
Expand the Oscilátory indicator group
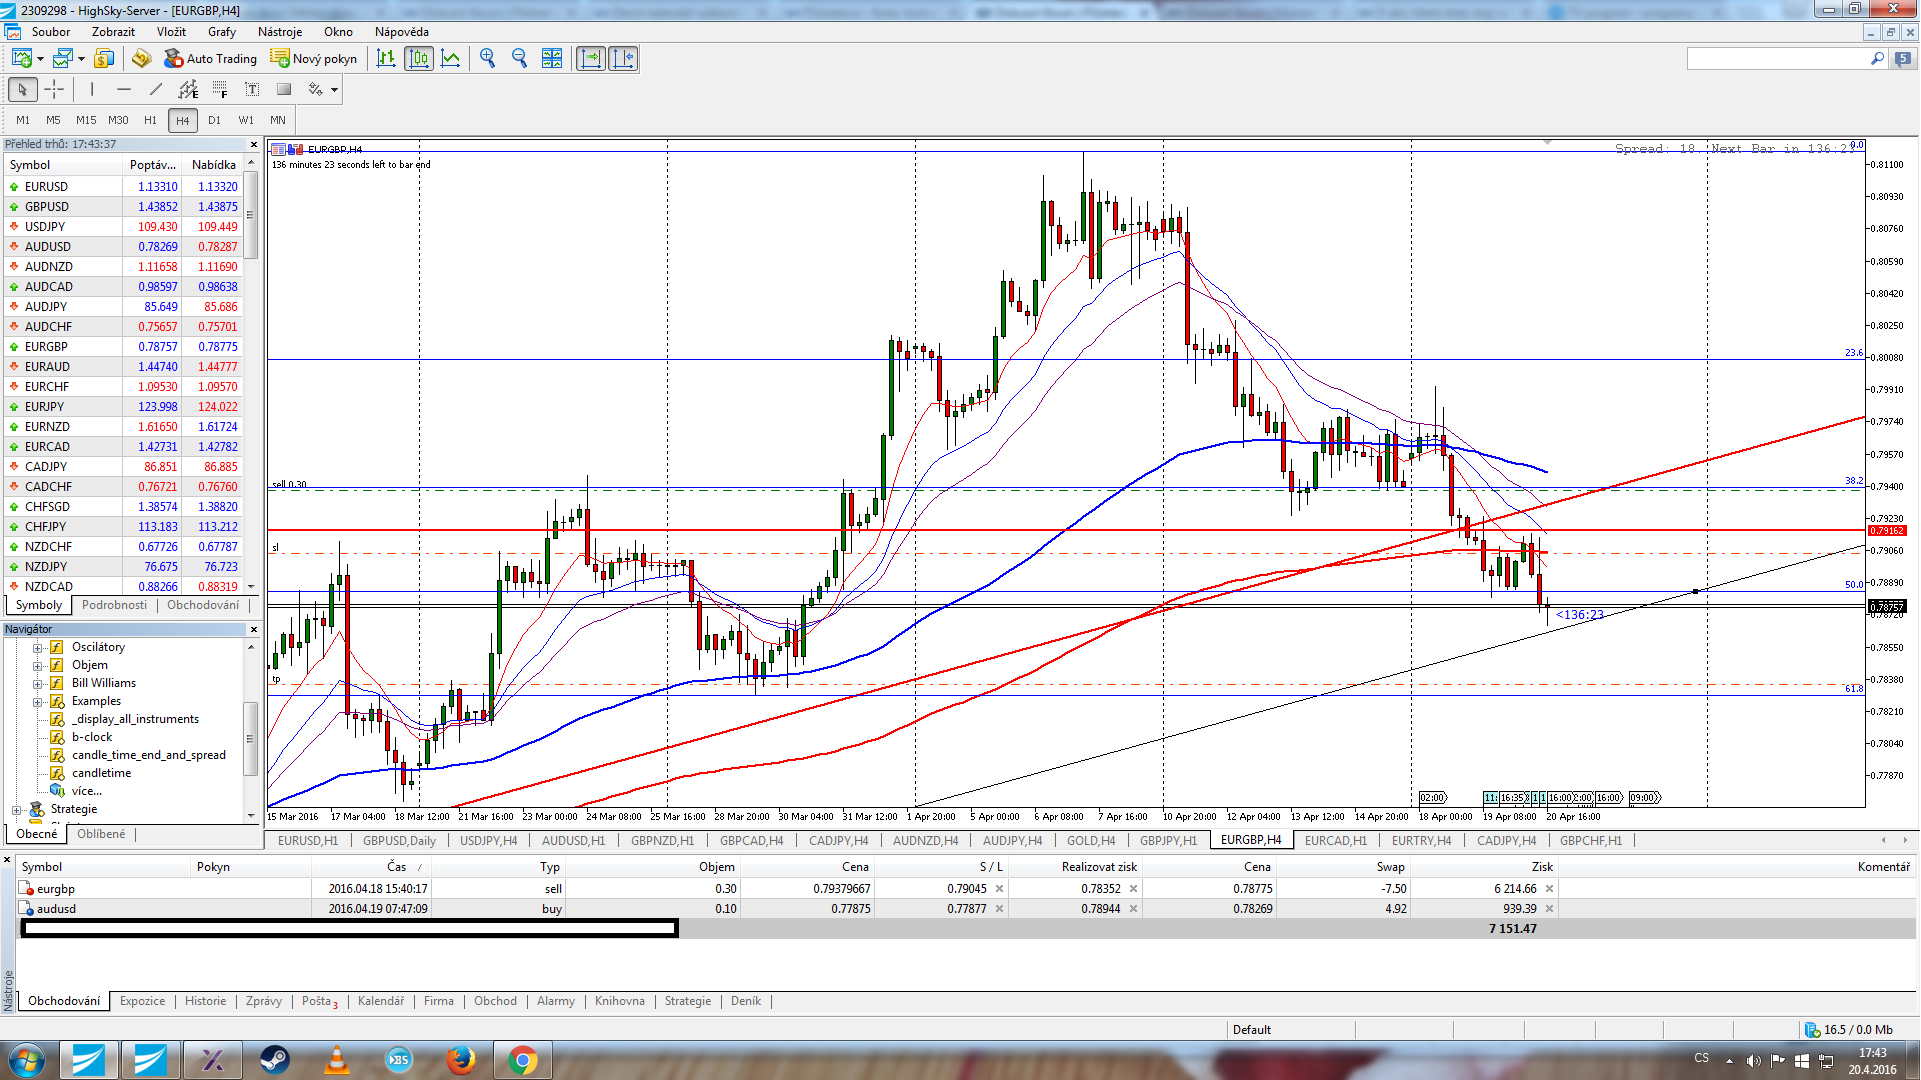tap(38, 648)
